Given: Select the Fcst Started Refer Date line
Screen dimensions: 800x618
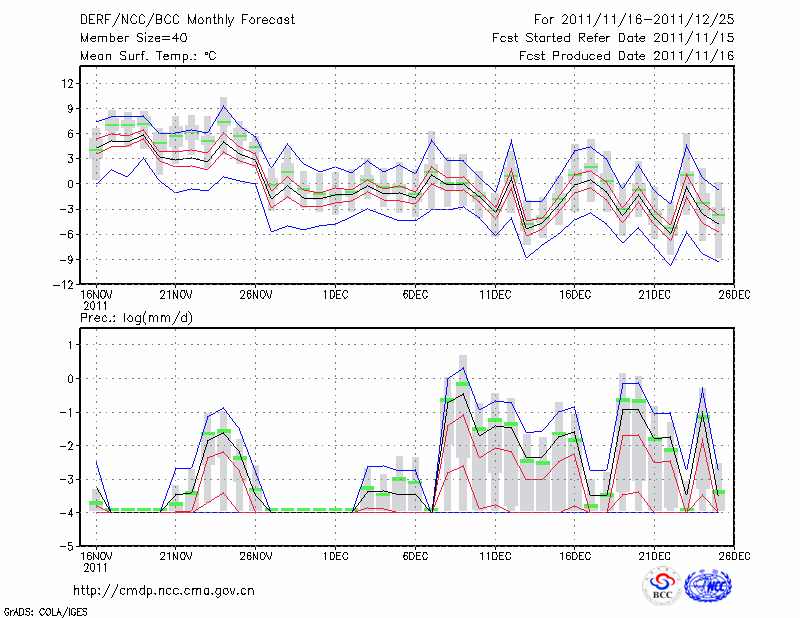Looking at the screenshot, I should (x=613, y=37).
